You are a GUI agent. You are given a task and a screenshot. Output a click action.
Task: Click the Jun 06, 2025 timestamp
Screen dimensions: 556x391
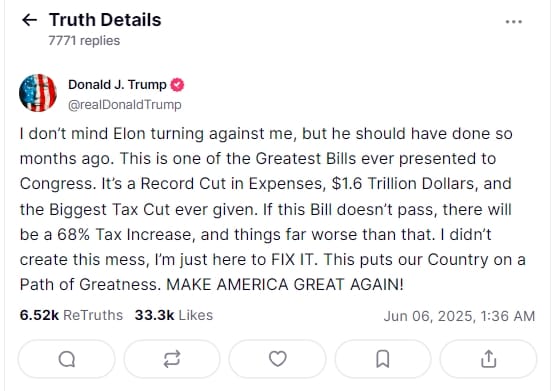(x=459, y=316)
